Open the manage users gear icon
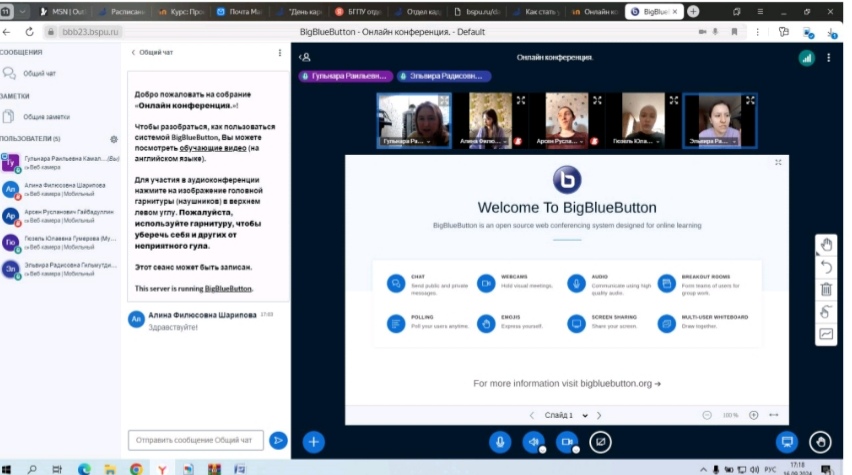The image size is (852, 475). click(113, 139)
